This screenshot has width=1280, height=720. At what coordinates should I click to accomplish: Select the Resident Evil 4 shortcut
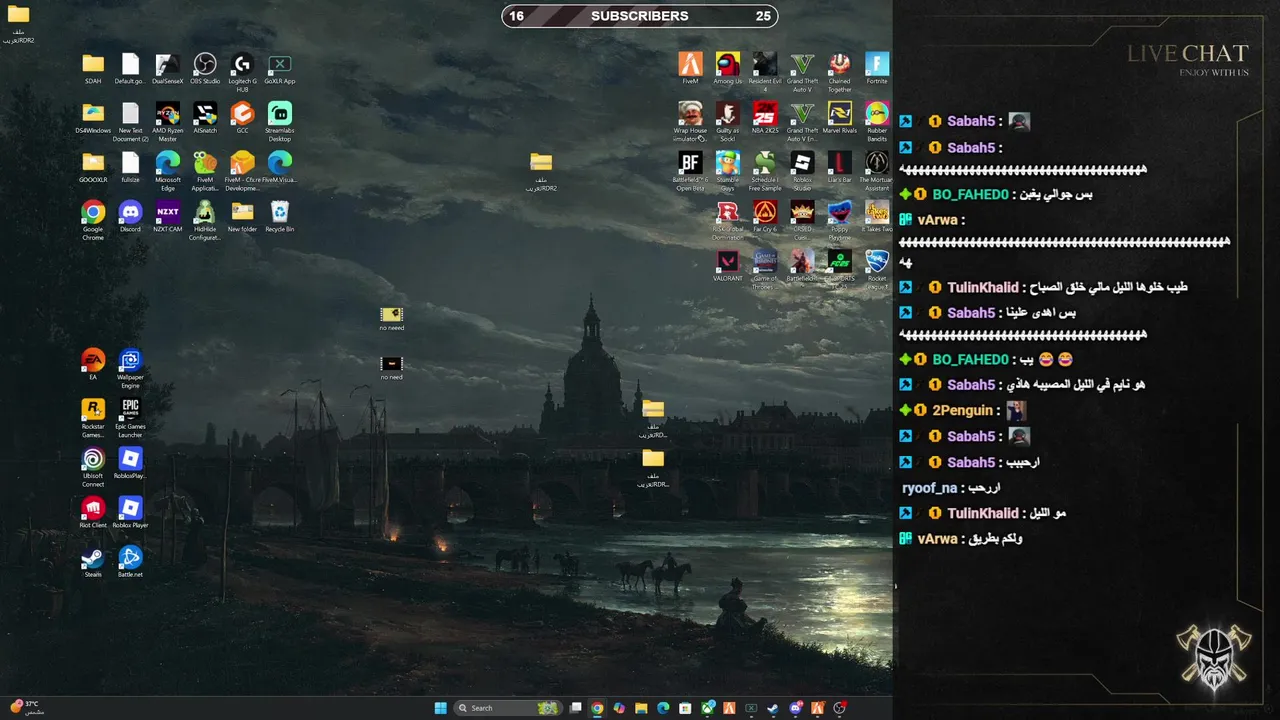pyautogui.click(x=765, y=73)
